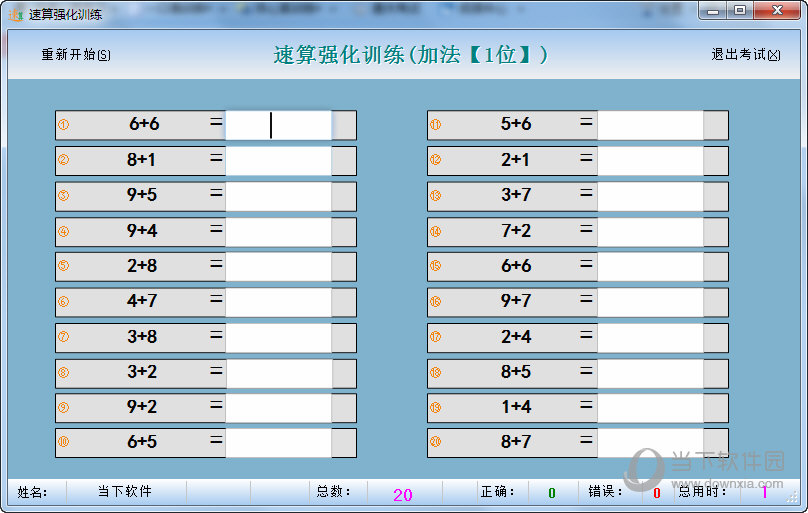Viewport: 808px width, 513px height.
Task: Click the answer field for question 1 (6+6)
Action: [279, 125]
